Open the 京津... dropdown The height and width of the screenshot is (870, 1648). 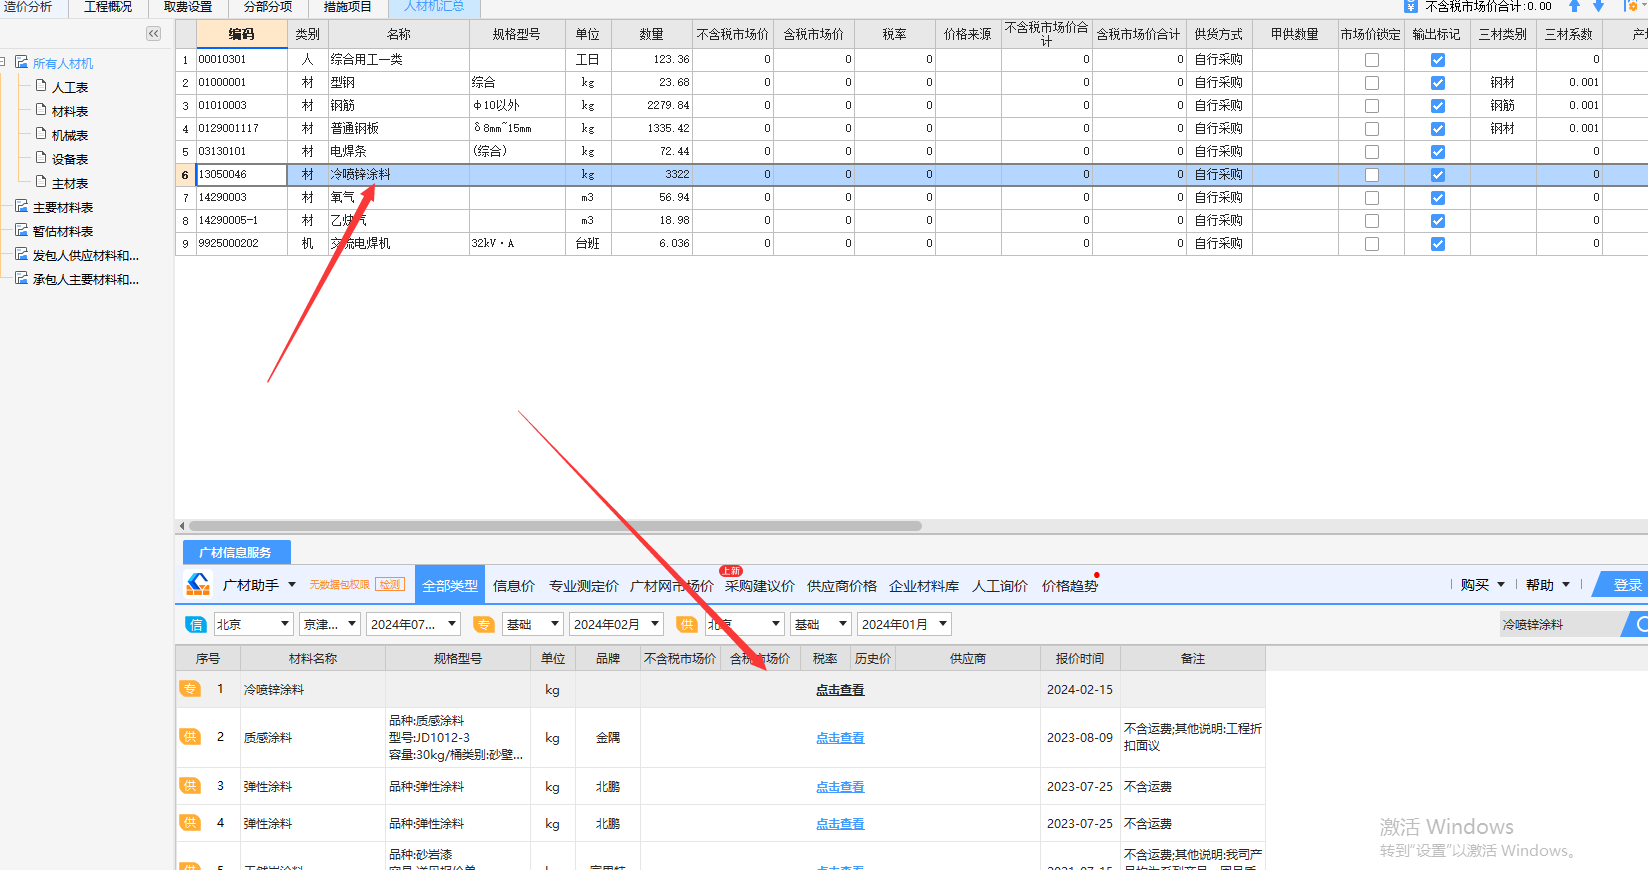[x=330, y=624]
